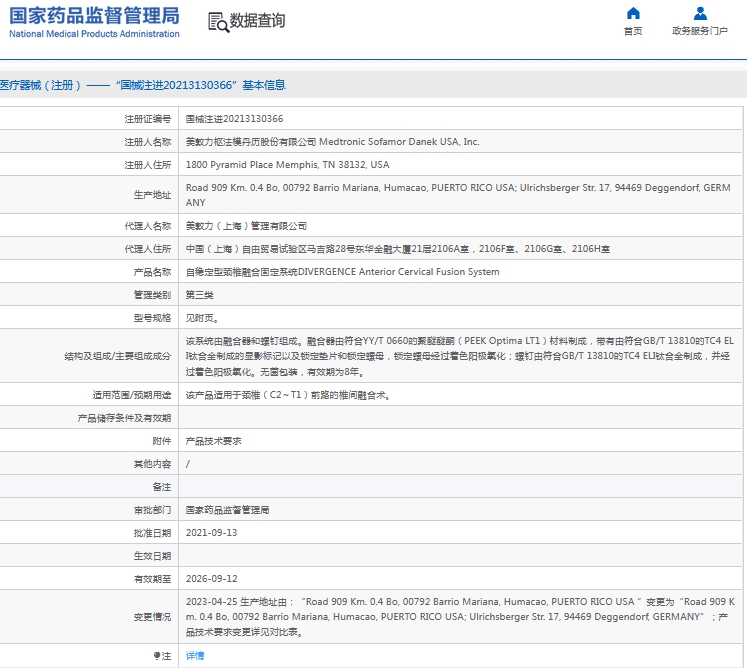The width and height of the screenshot is (747, 668).
Task: Click the 批准日期 row label
Action: point(152,533)
